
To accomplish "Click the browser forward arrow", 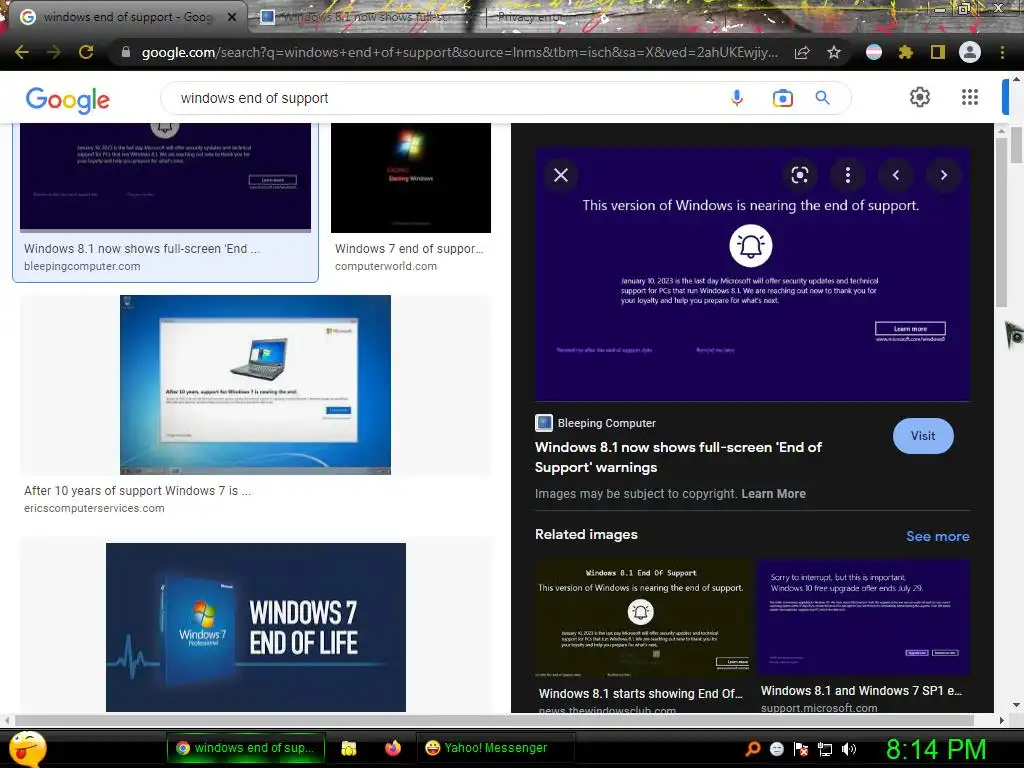I will click(x=54, y=52).
